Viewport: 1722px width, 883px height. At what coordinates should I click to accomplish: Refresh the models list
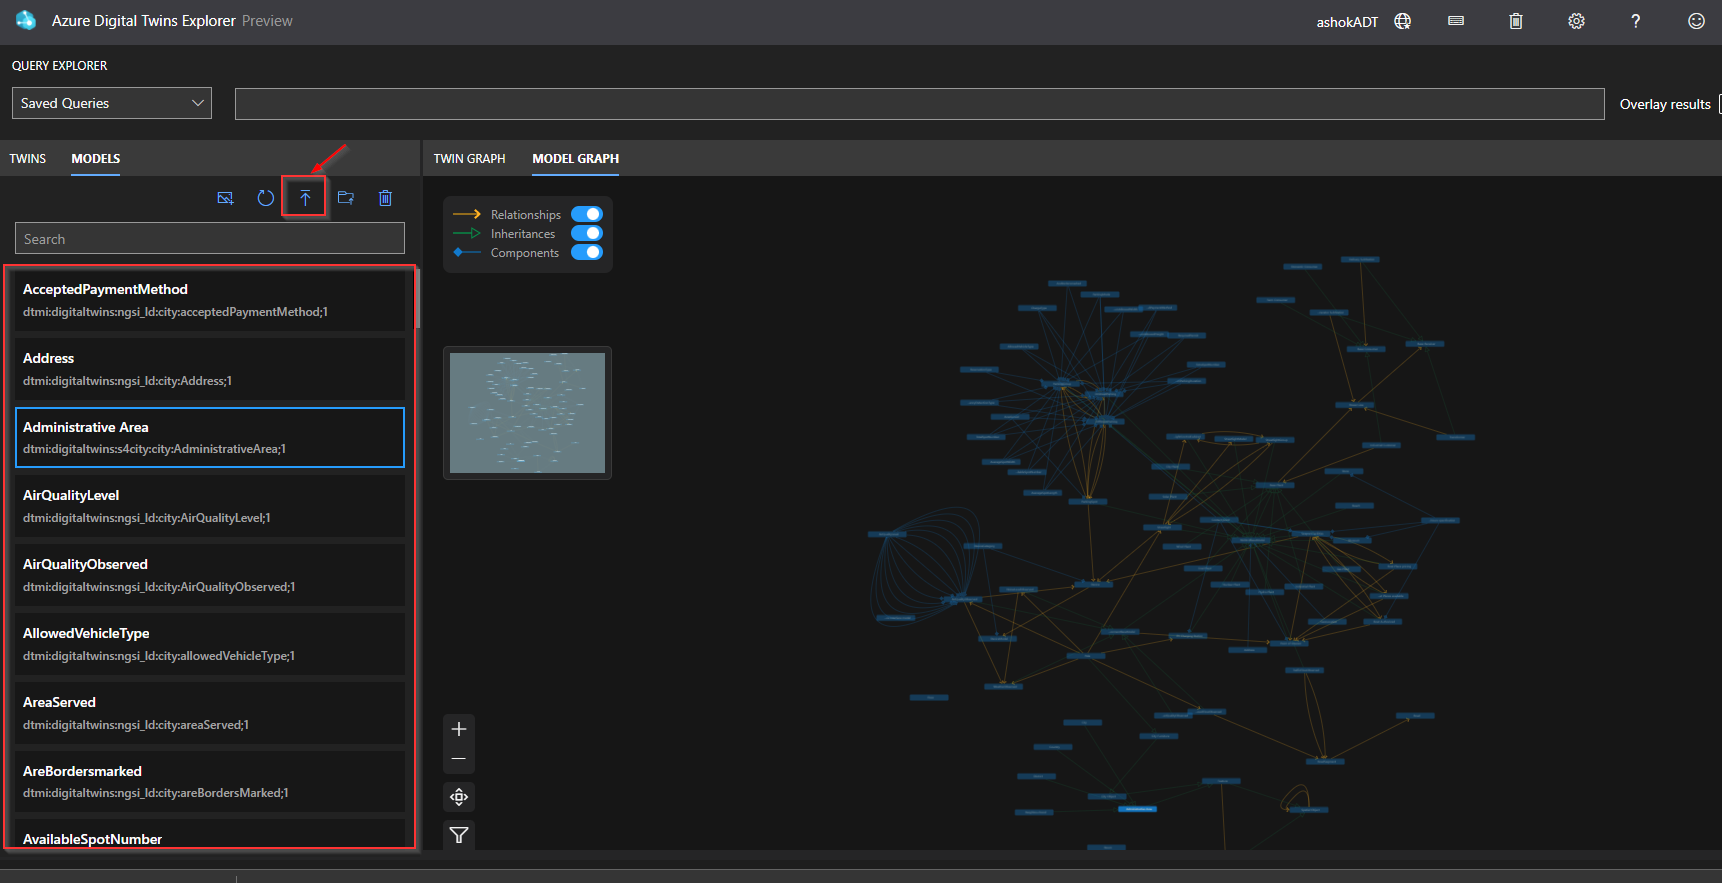265,198
